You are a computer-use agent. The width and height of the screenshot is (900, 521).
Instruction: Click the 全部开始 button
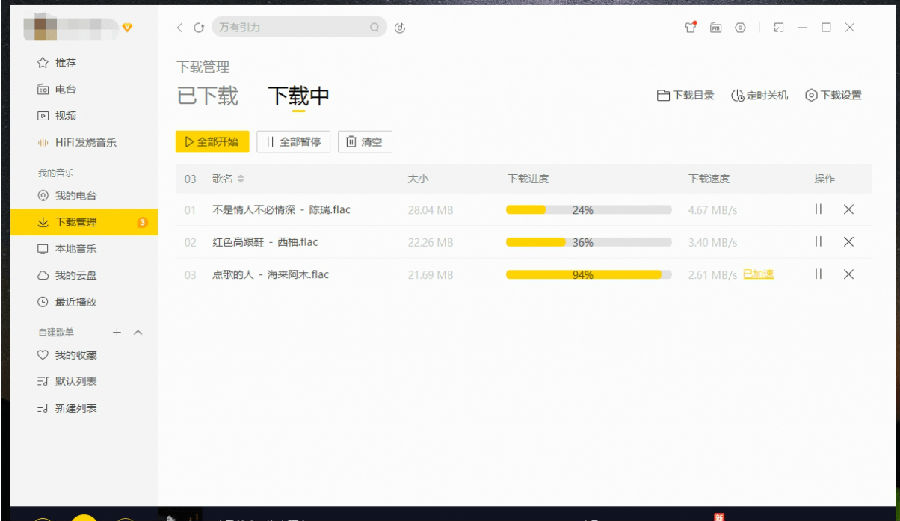point(212,142)
